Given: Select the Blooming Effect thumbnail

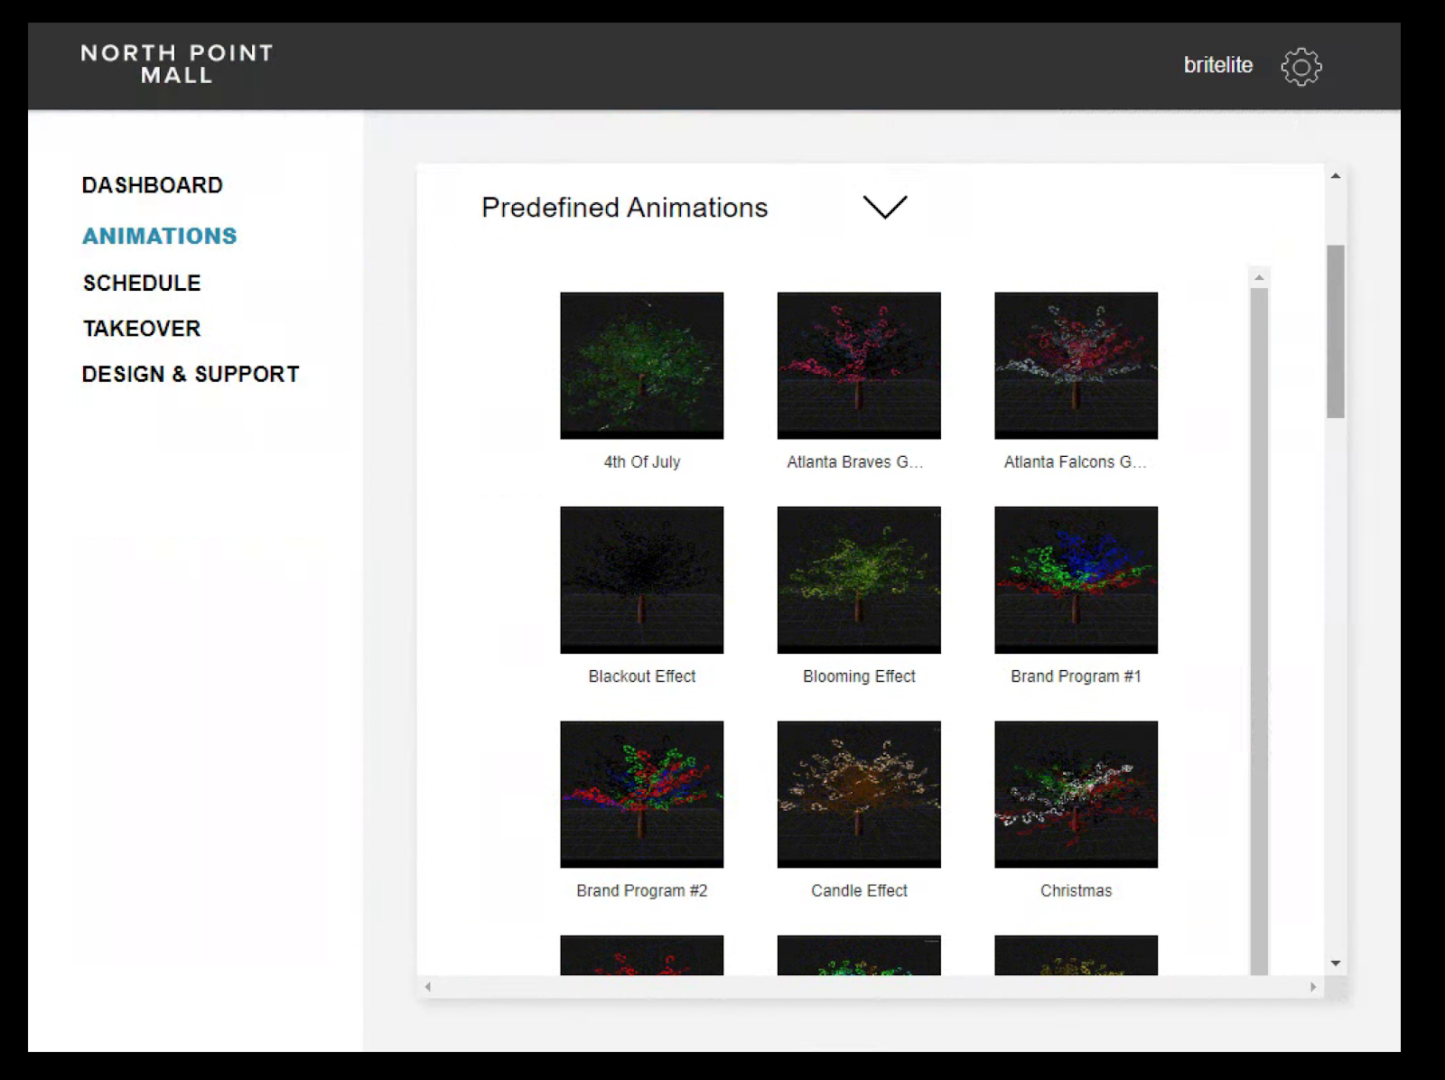Looking at the screenshot, I should coord(859,580).
